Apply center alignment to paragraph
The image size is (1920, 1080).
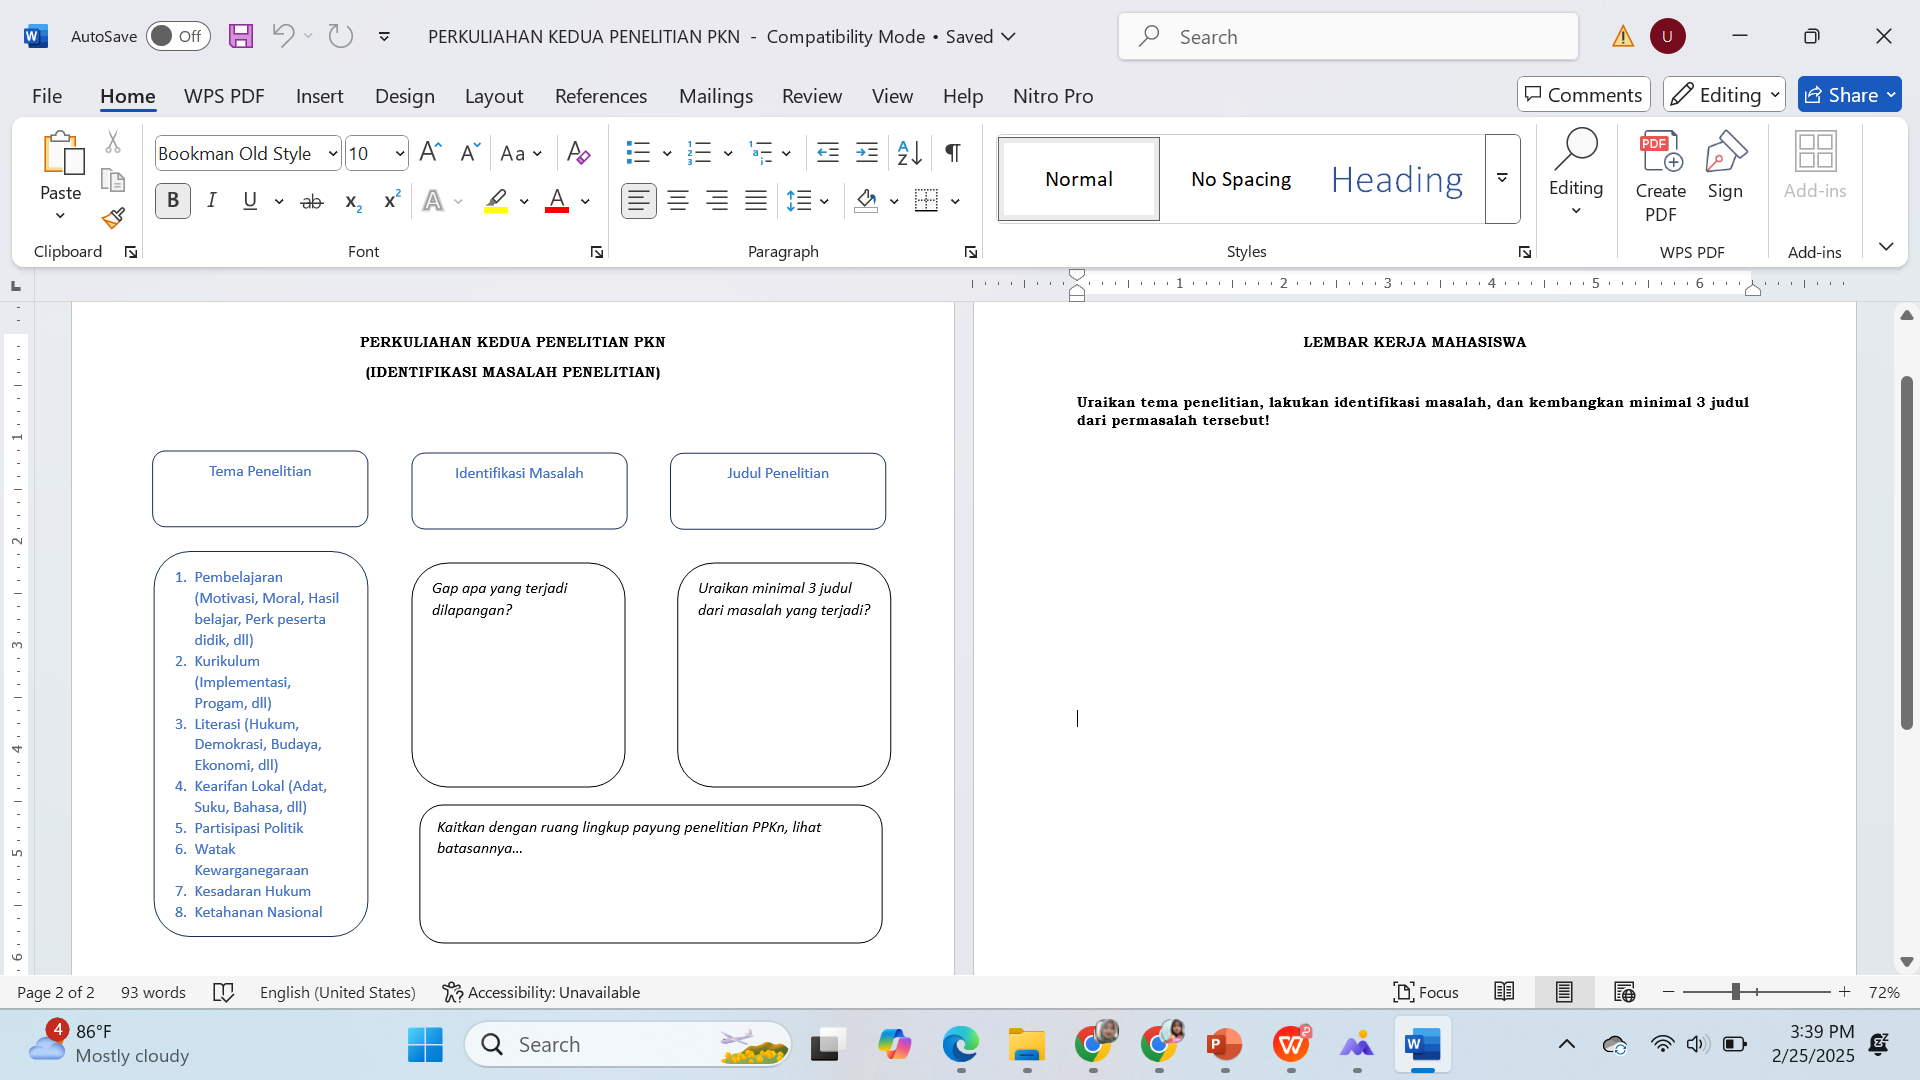(678, 201)
